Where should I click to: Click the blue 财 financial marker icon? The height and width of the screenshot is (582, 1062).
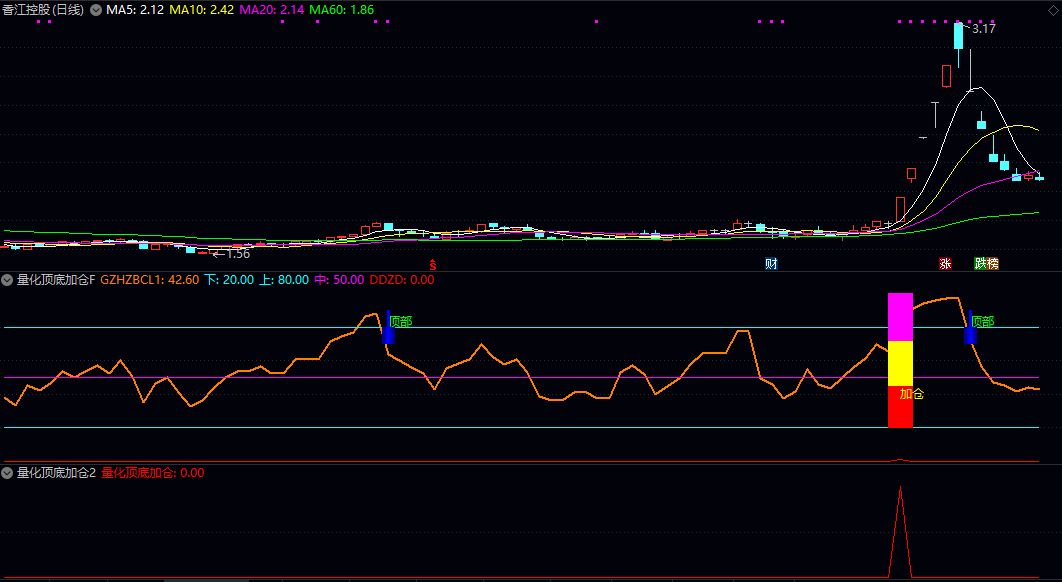[x=771, y=264]
